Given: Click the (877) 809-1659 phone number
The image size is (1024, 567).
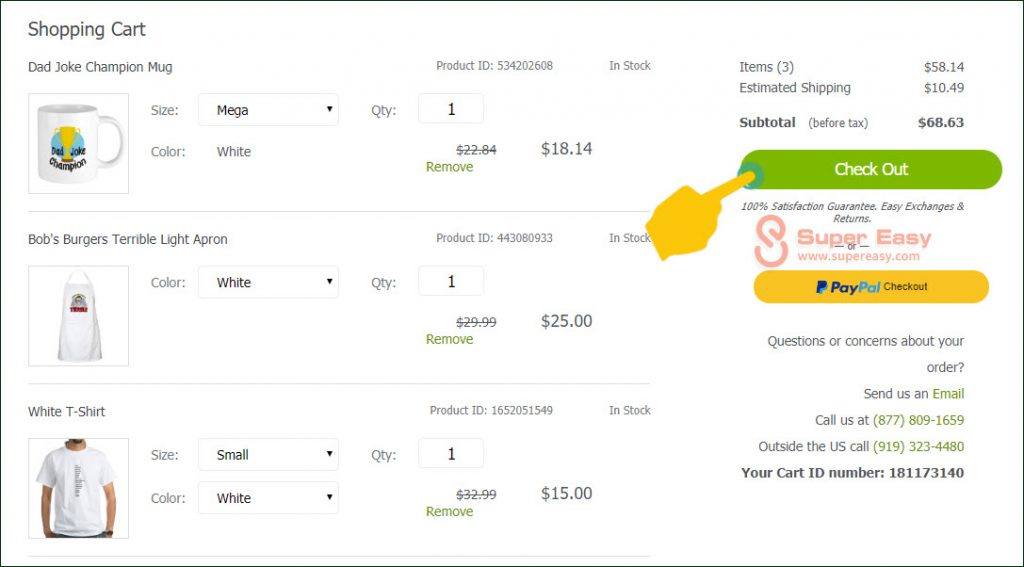Looking at the screenshot, I should [x=918, y=420].
